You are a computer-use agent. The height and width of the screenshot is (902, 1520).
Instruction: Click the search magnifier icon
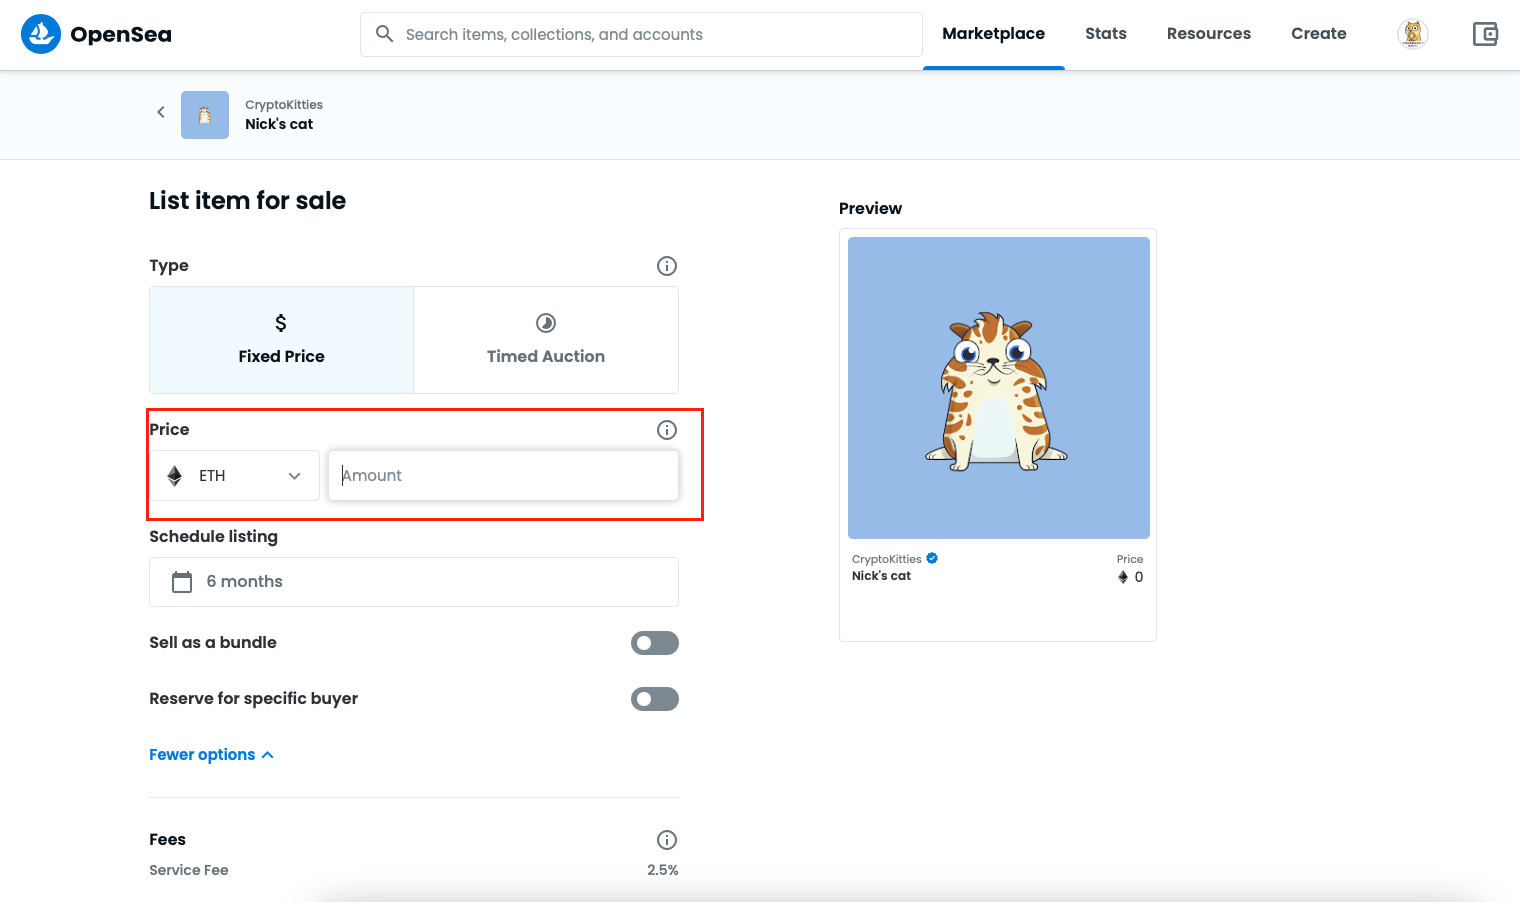384,34
